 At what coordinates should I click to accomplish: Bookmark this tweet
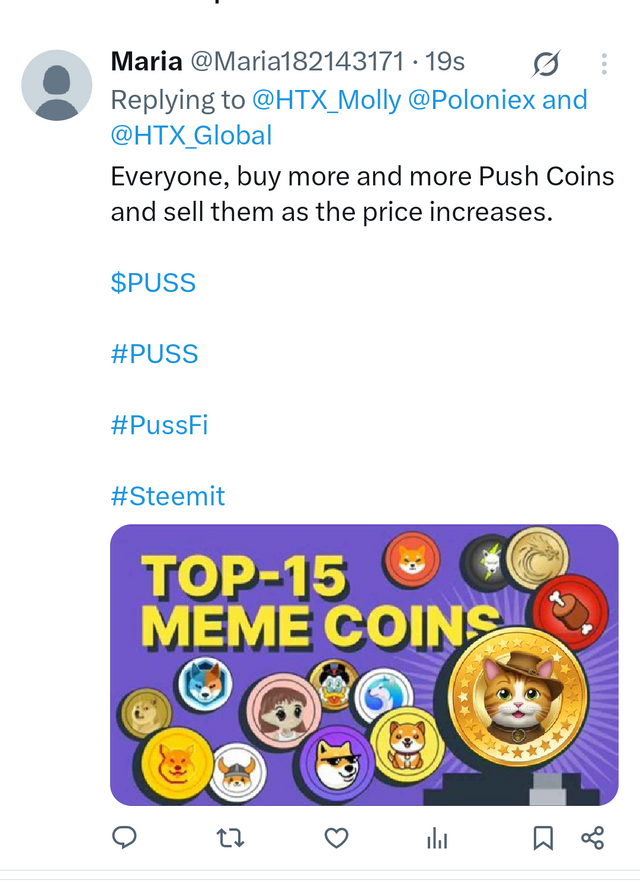(543, 838)
